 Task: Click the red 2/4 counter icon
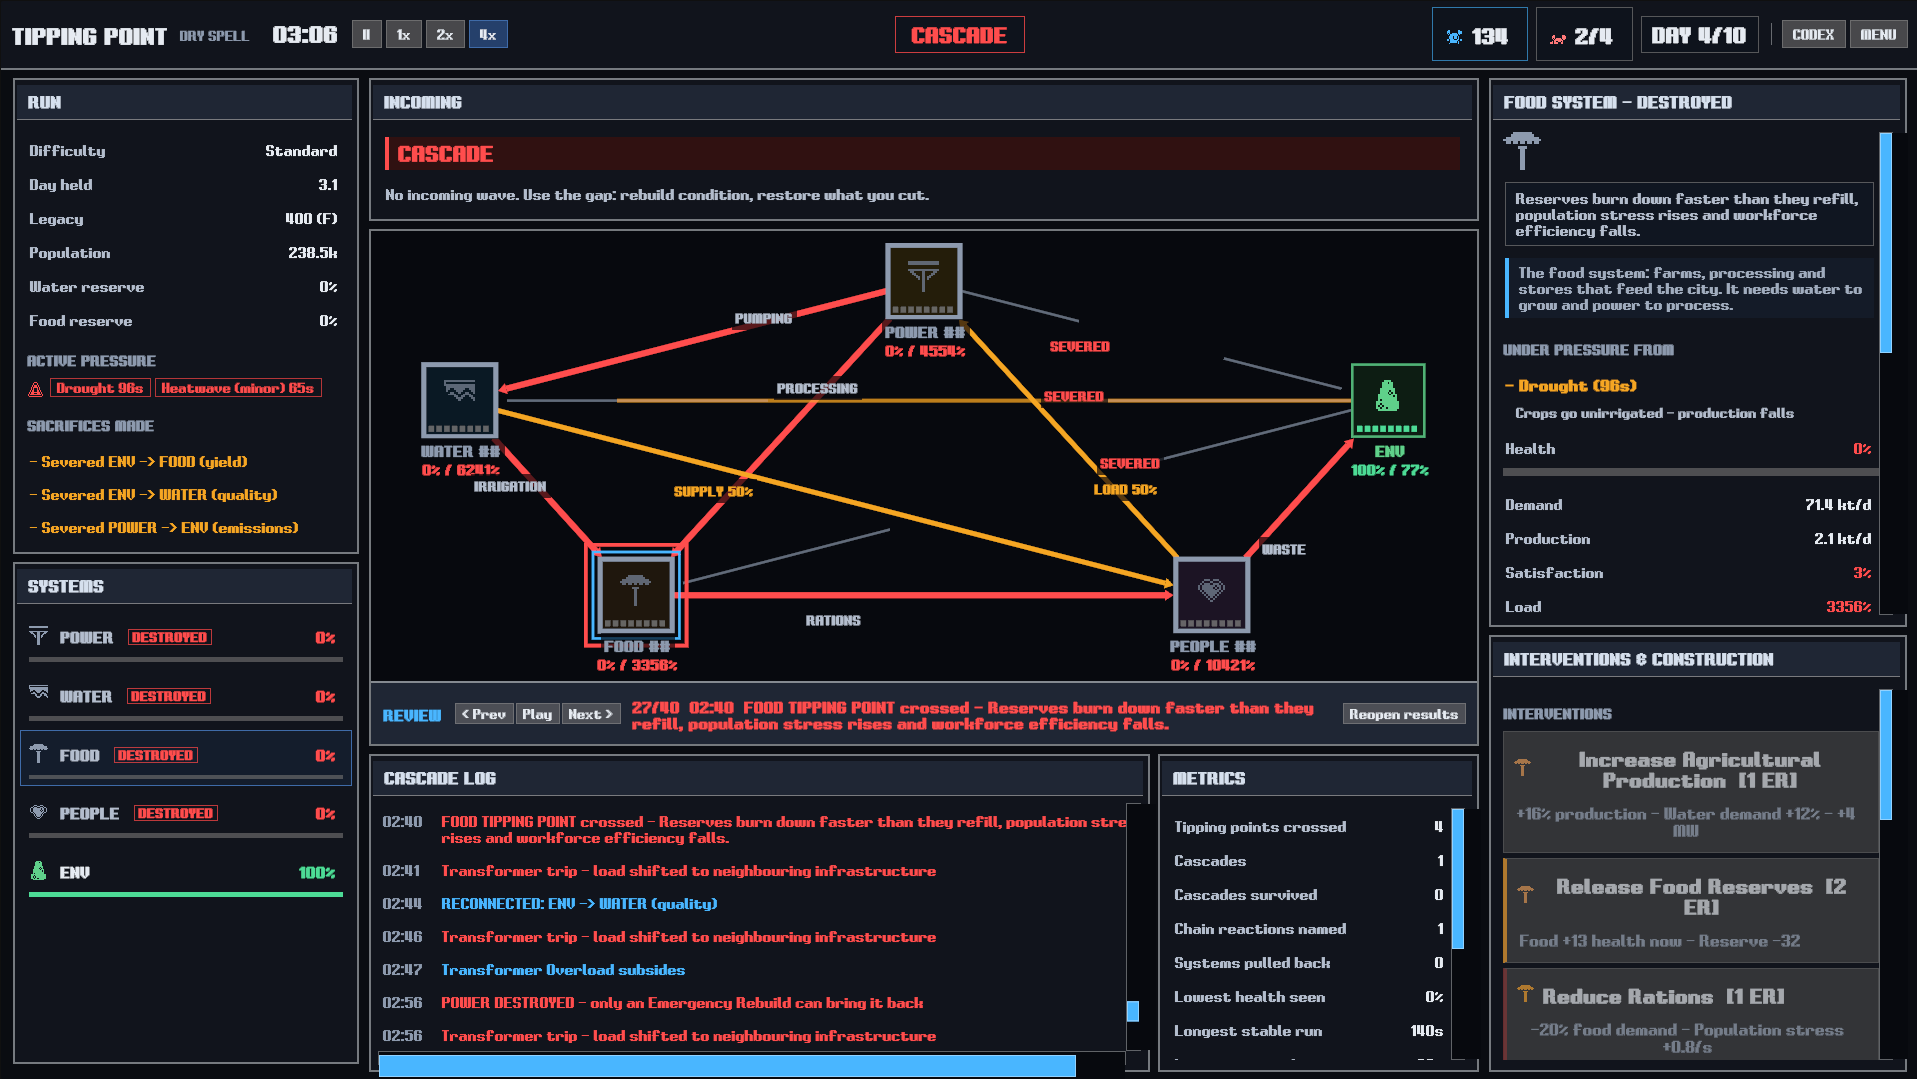point(1558,38)
